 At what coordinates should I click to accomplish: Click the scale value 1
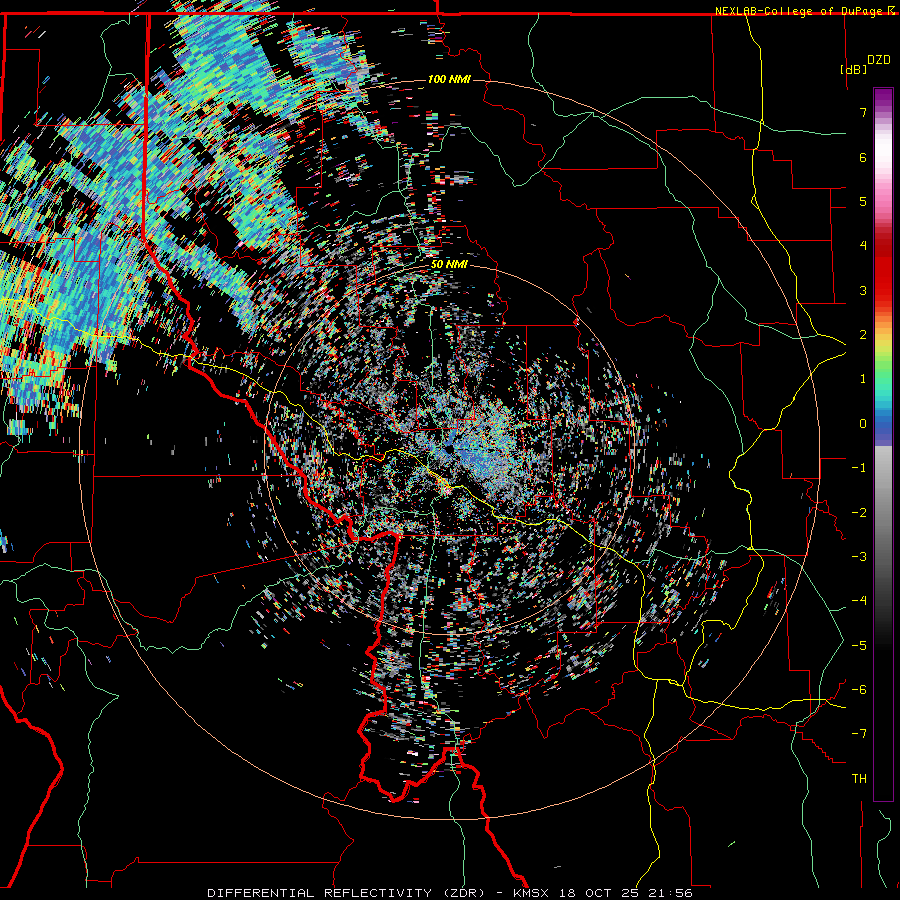pos(863,379)
